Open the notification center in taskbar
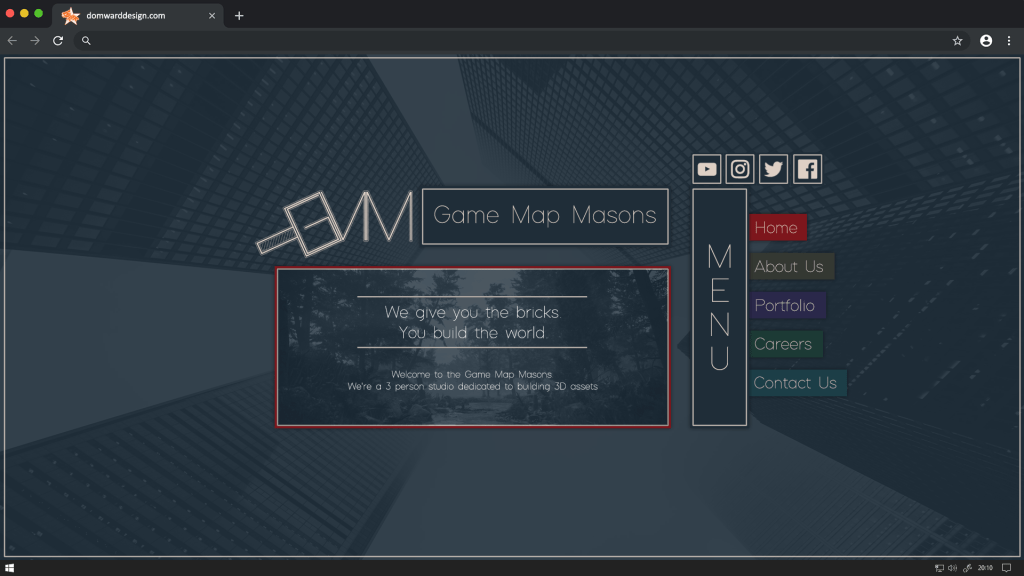 click(x=1007, y=568)
